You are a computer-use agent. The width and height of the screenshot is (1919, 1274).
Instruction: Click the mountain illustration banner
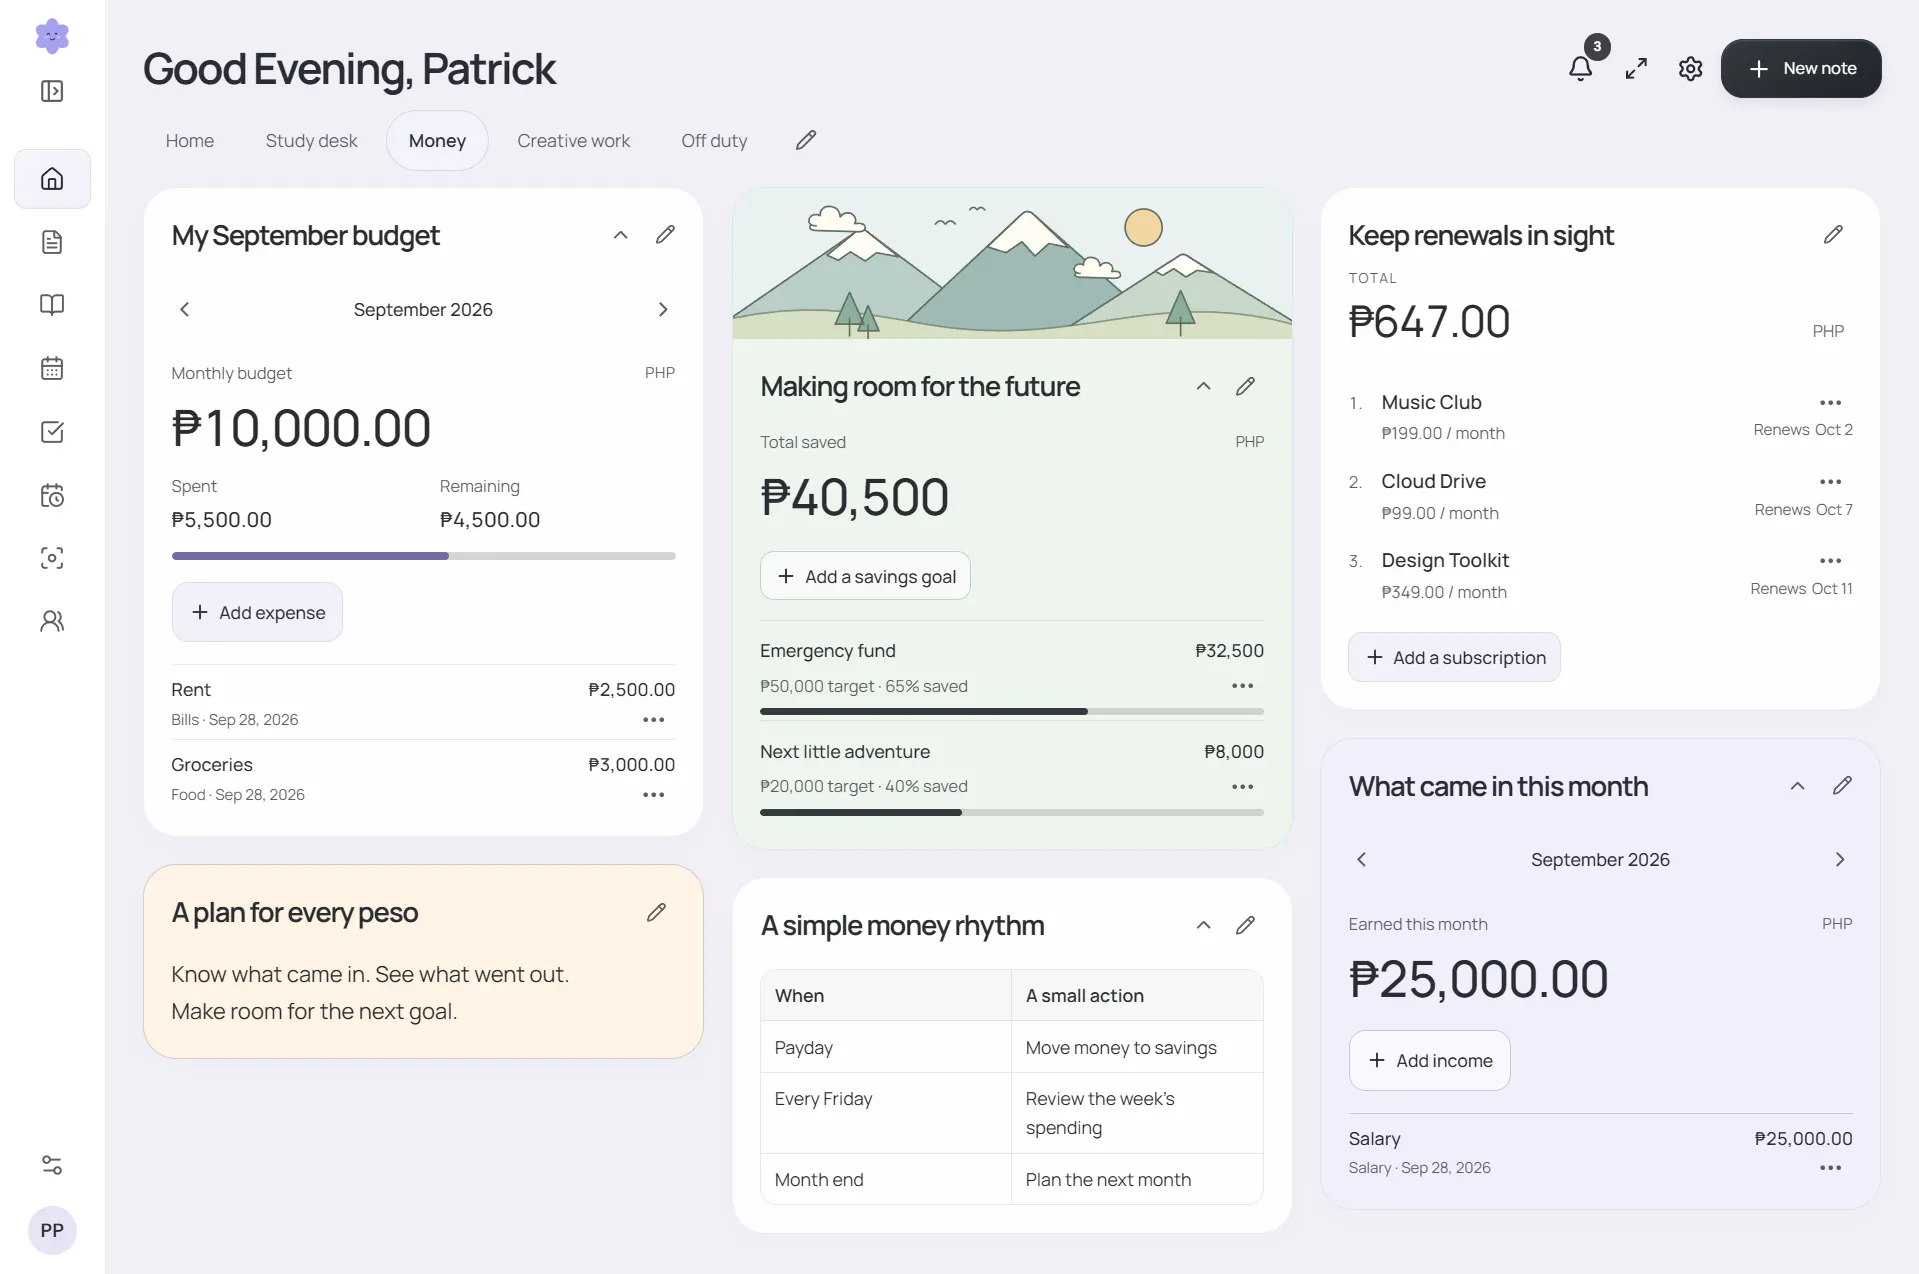pyautogui.click(x=1012, y=264)
